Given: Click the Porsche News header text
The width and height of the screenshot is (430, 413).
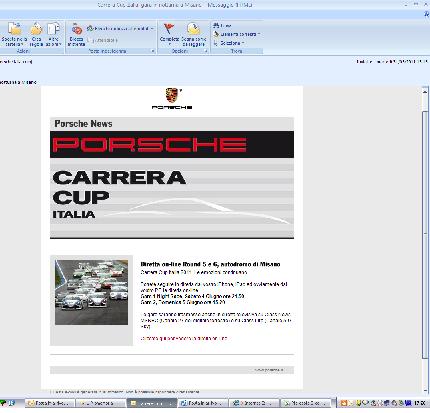Looking at the screenshot, I should click(83, 124).
